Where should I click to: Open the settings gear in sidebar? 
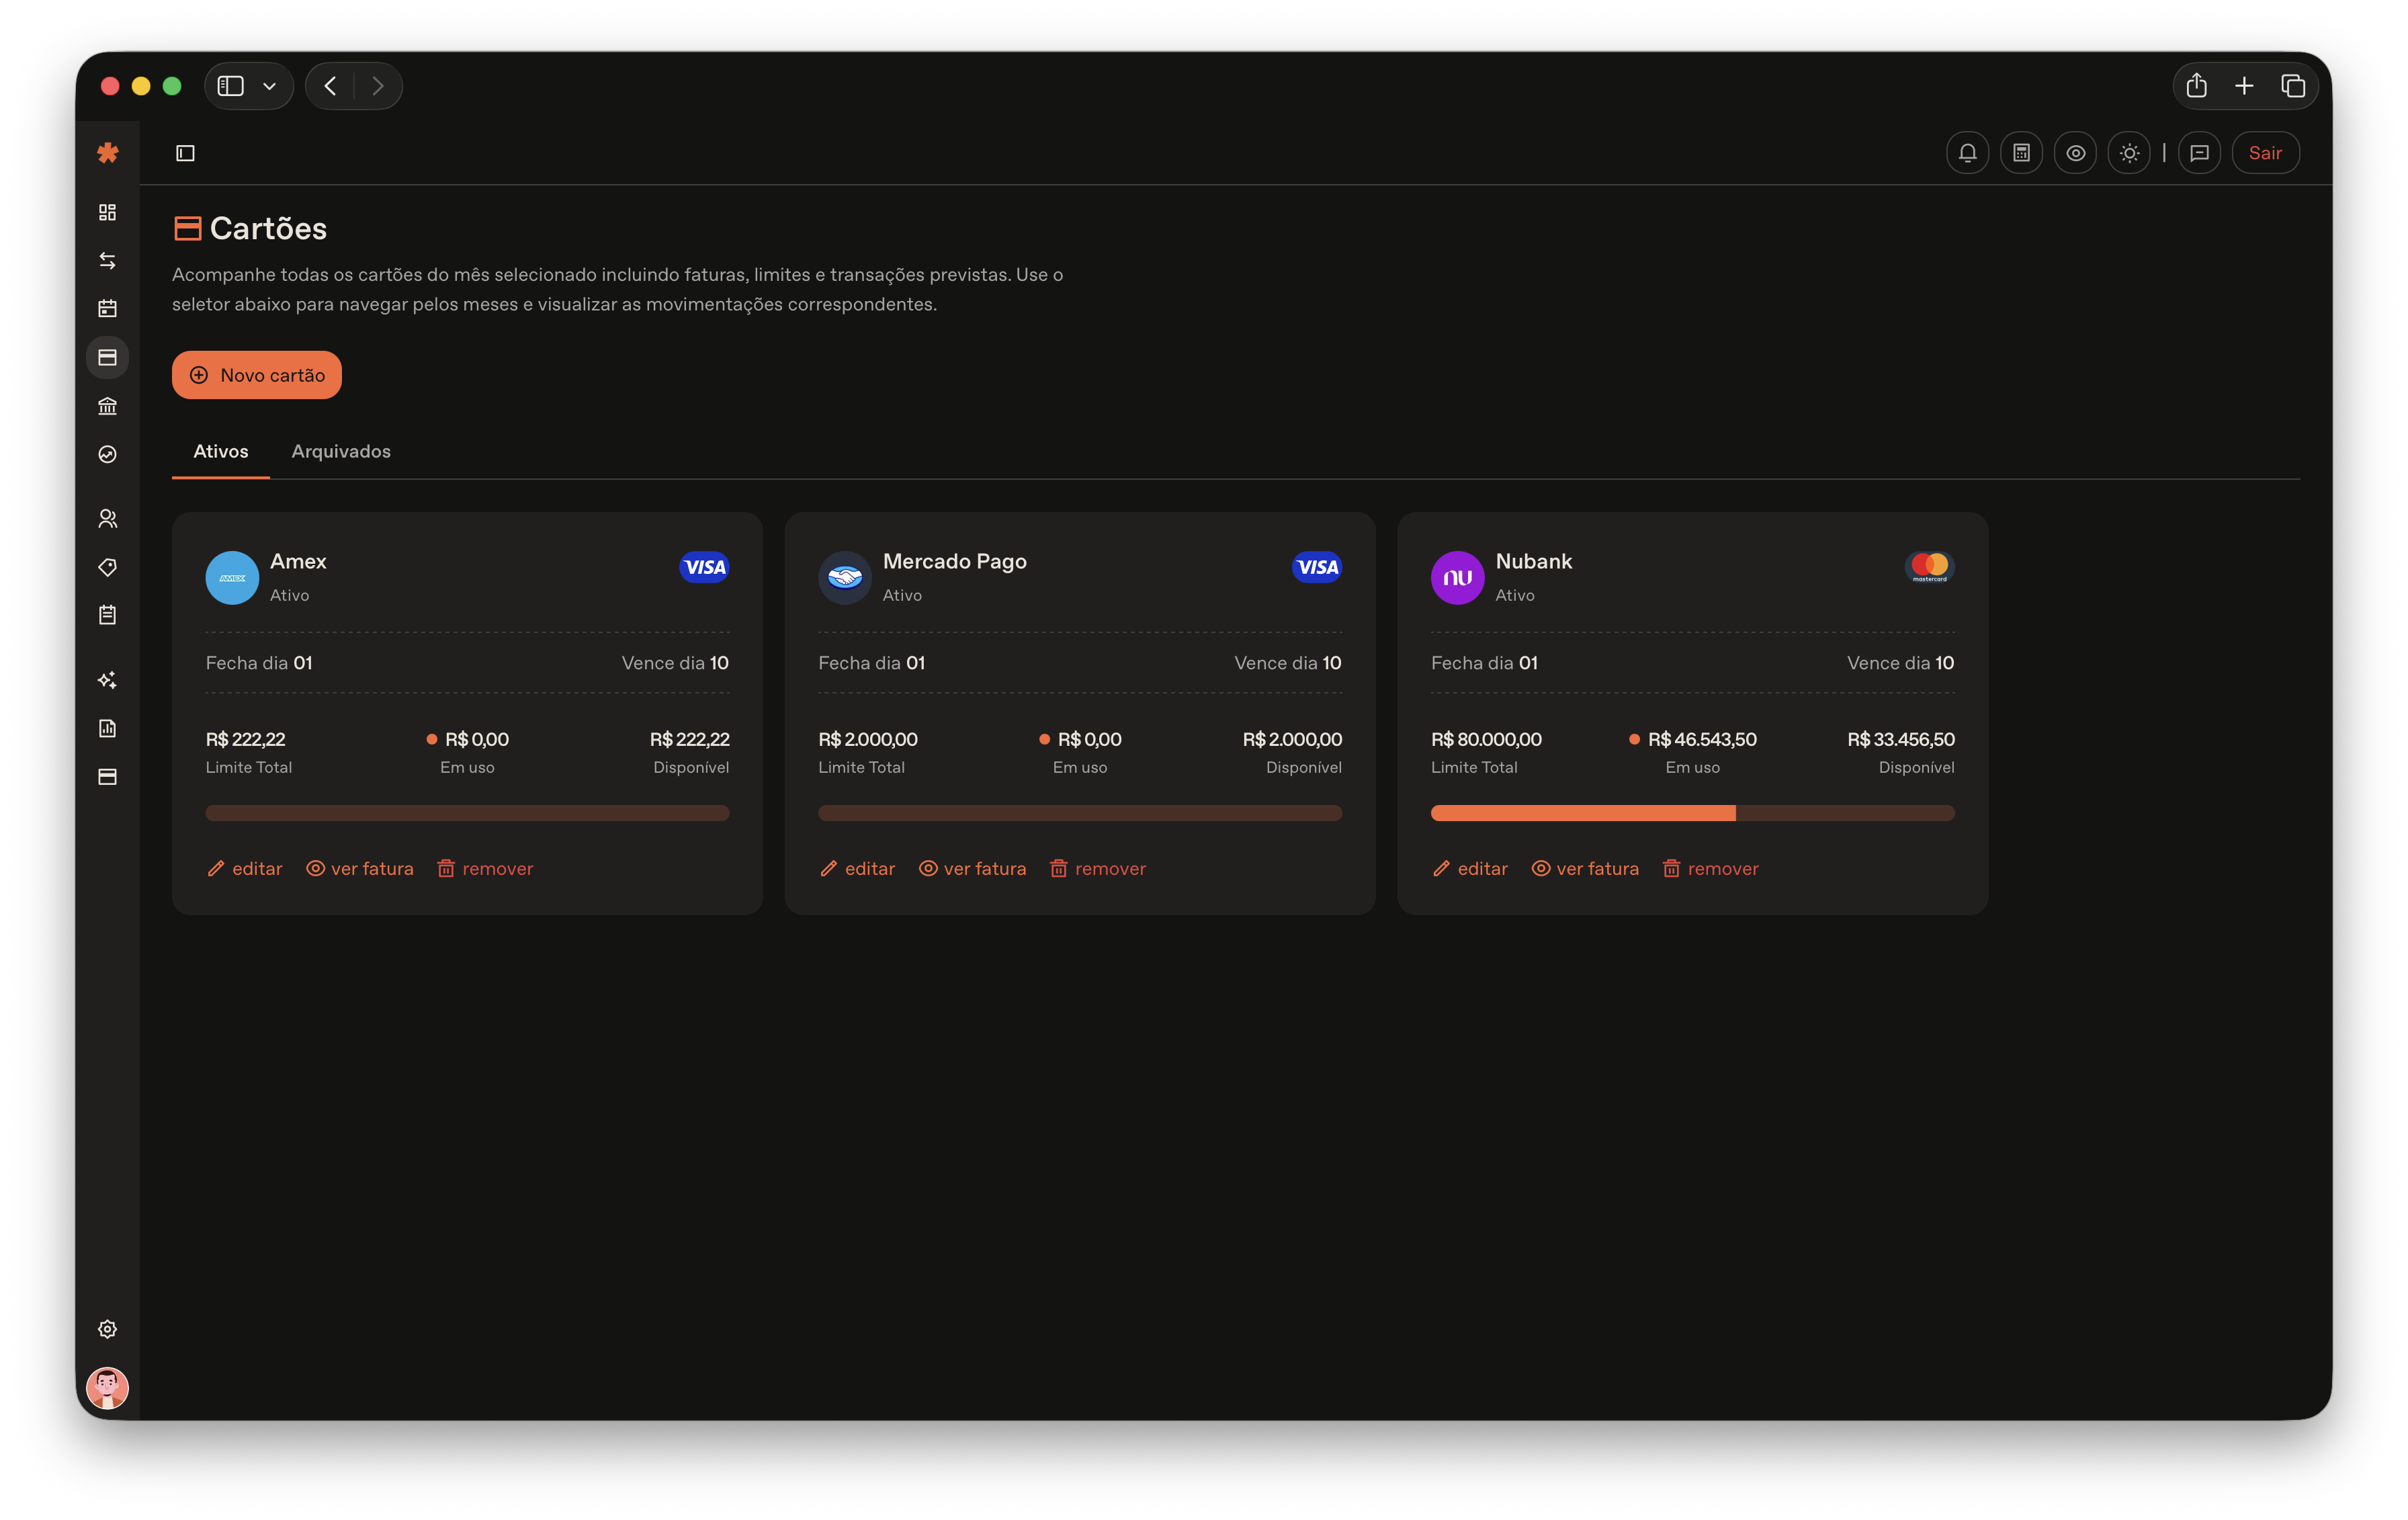click(107, 1329)
